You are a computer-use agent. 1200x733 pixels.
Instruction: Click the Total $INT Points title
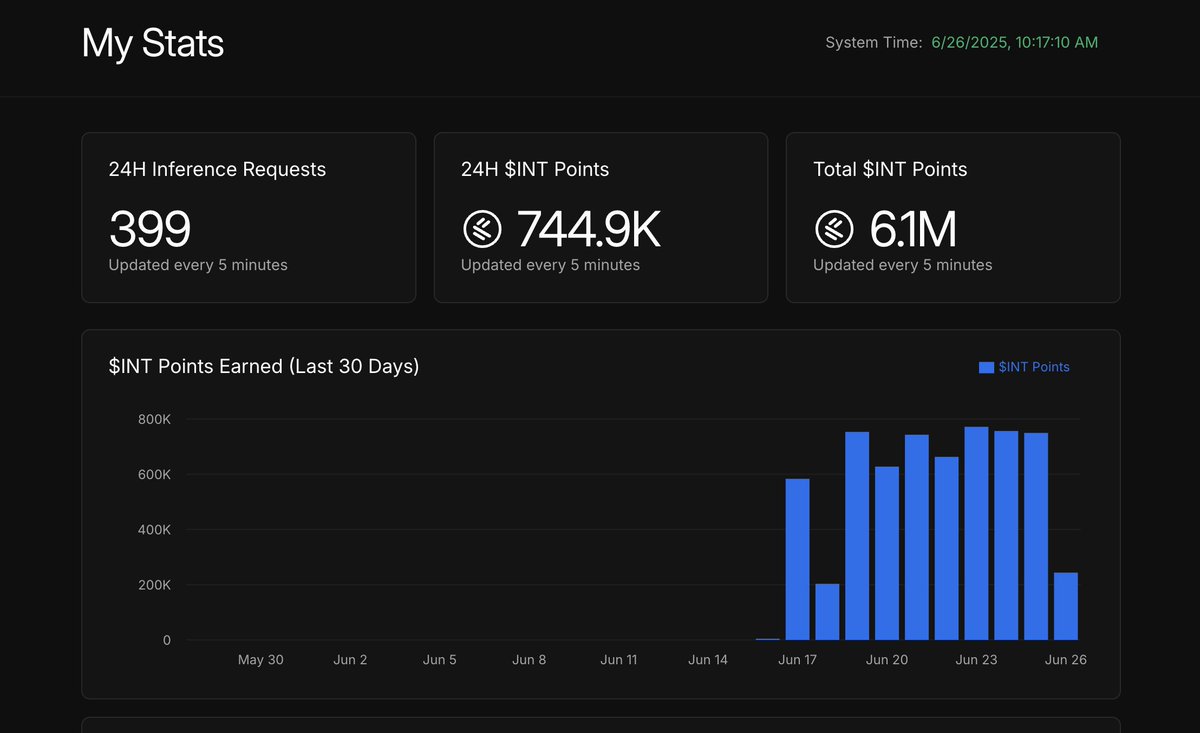click(x=890, y=169)
